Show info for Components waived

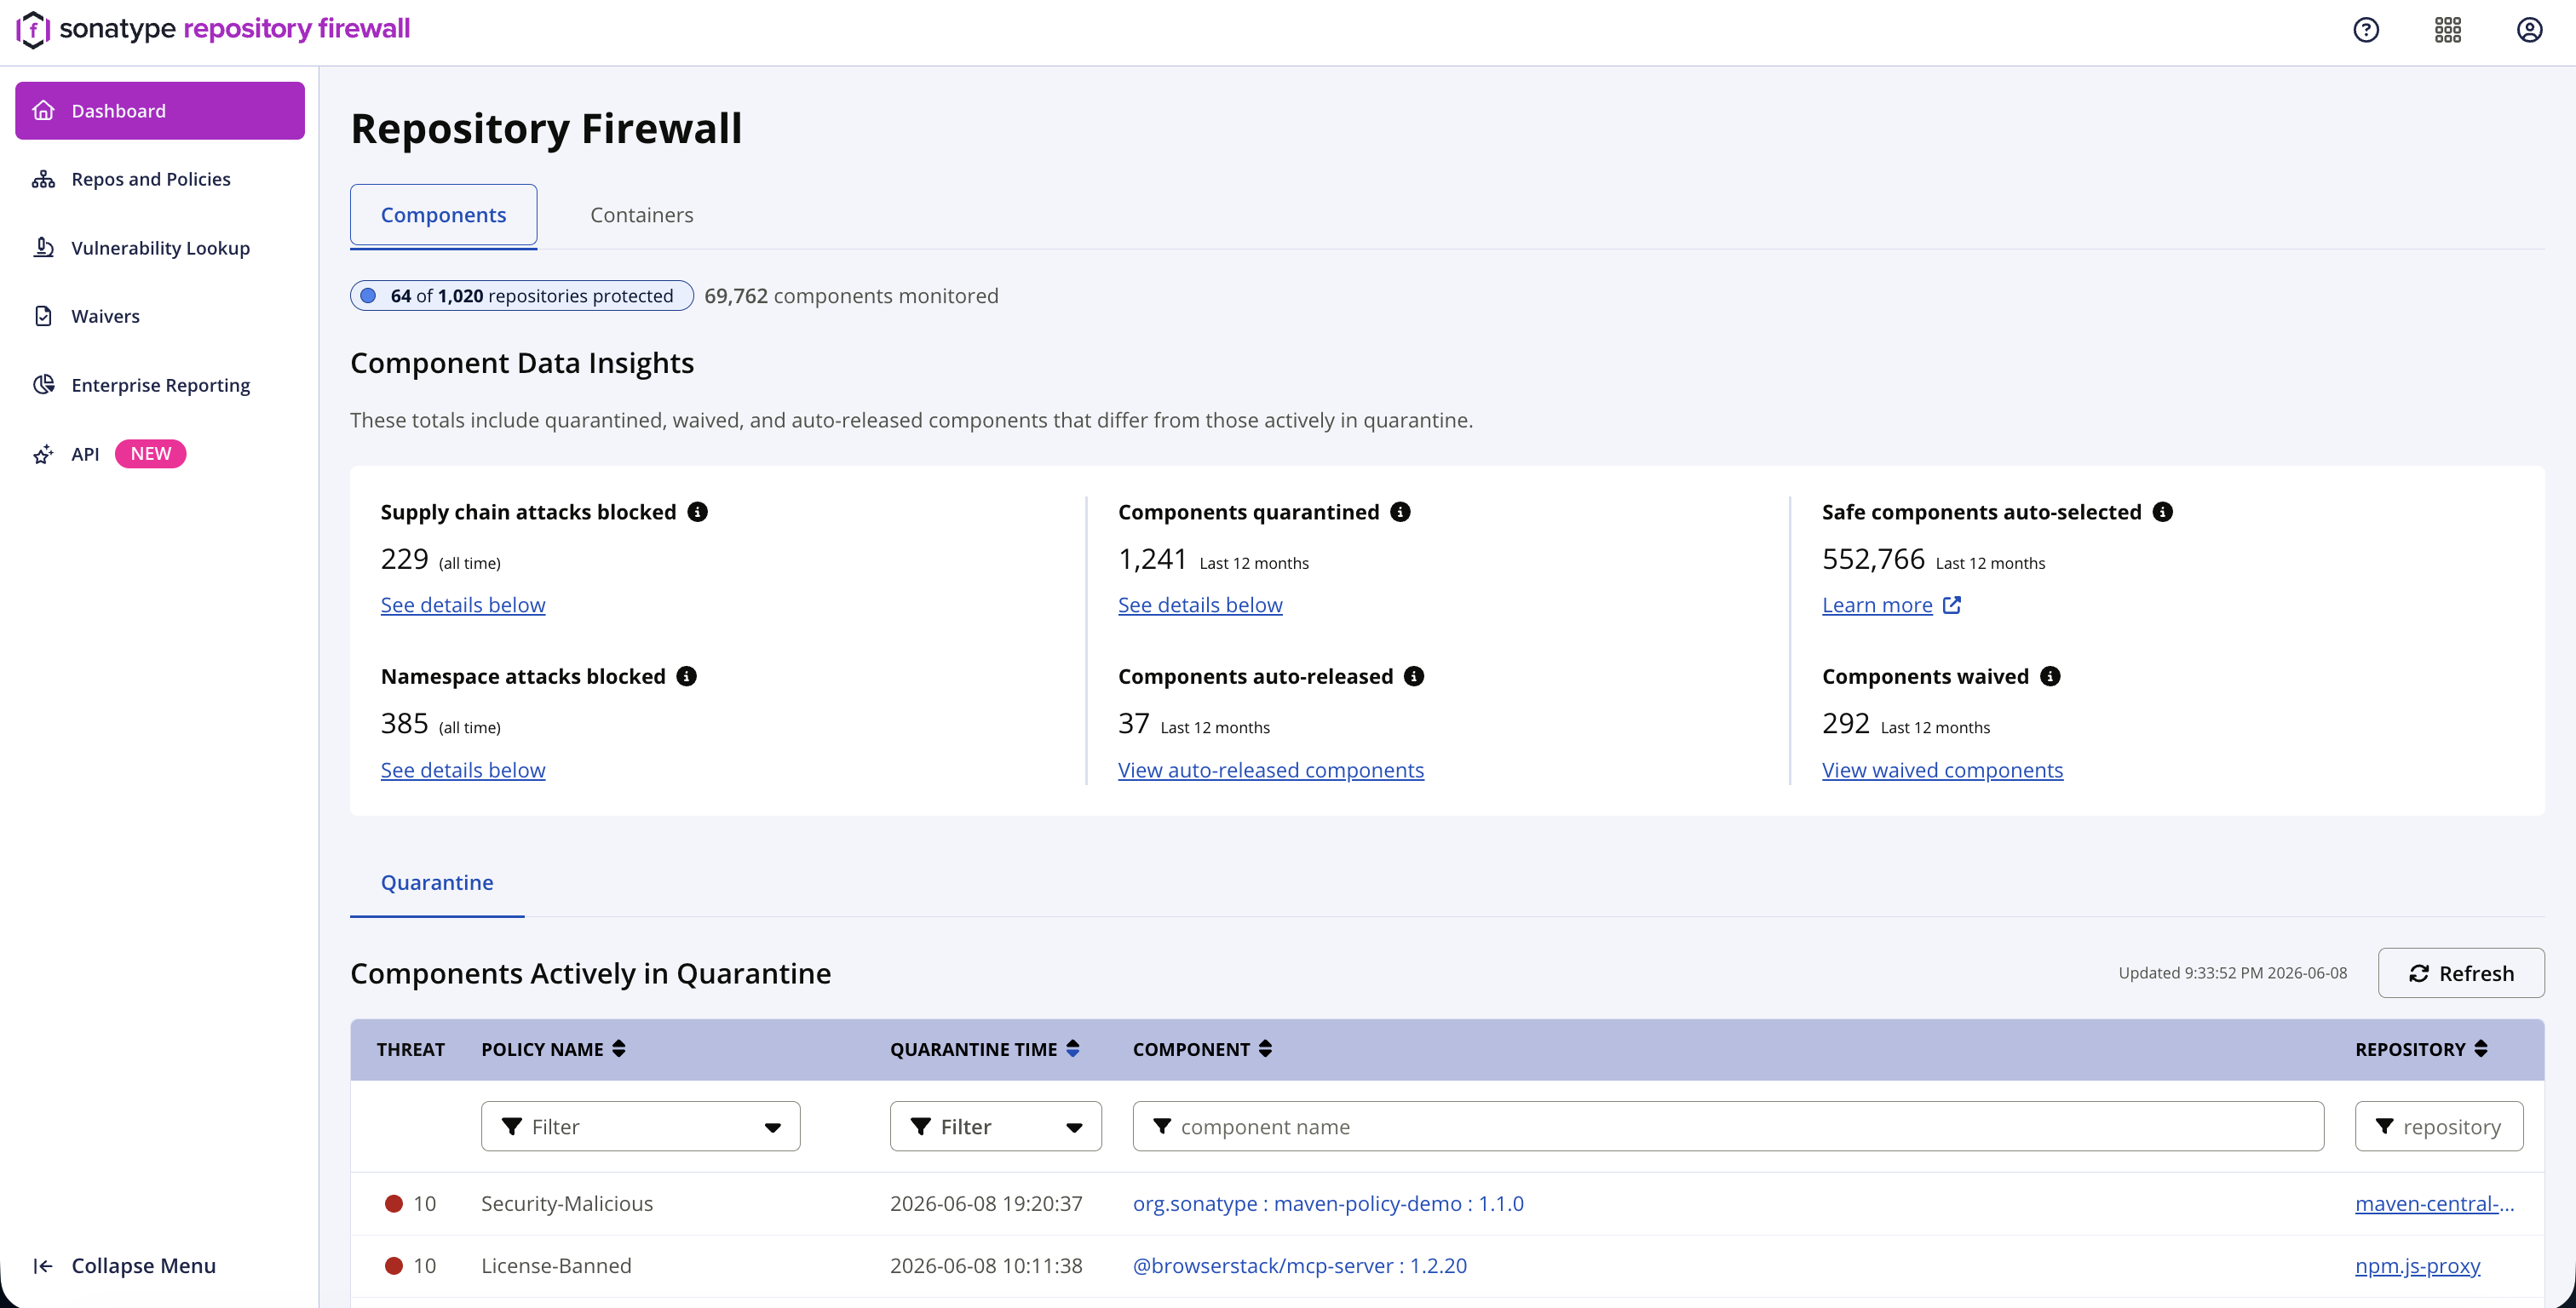click(2050, 677)
